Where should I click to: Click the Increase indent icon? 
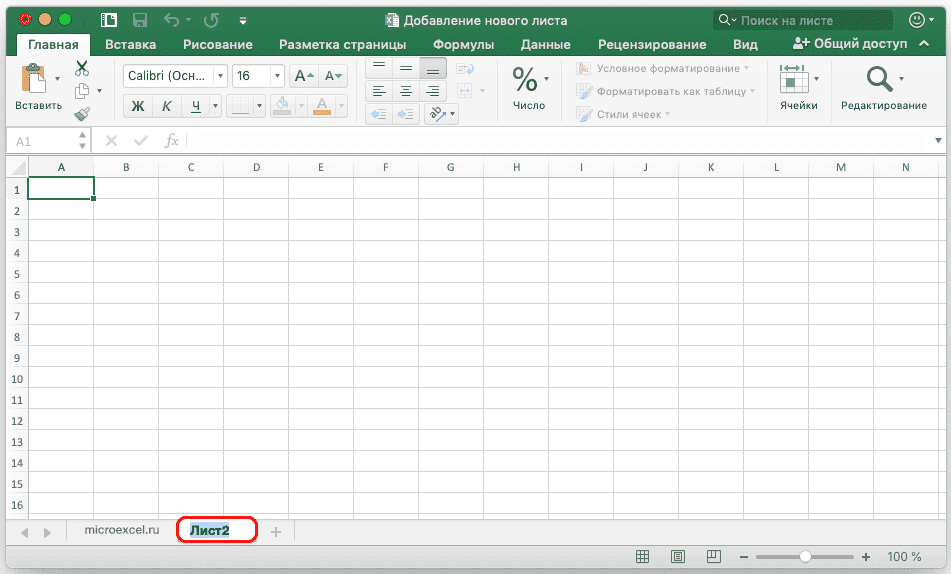pos(406,114)
